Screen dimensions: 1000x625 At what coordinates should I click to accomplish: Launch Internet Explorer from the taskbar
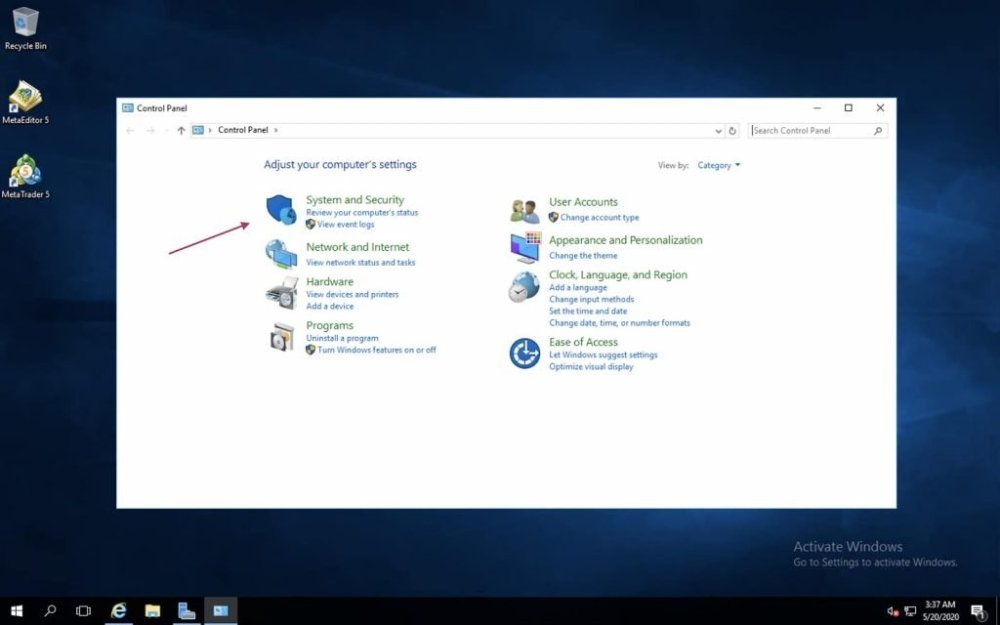coord(119,611)
